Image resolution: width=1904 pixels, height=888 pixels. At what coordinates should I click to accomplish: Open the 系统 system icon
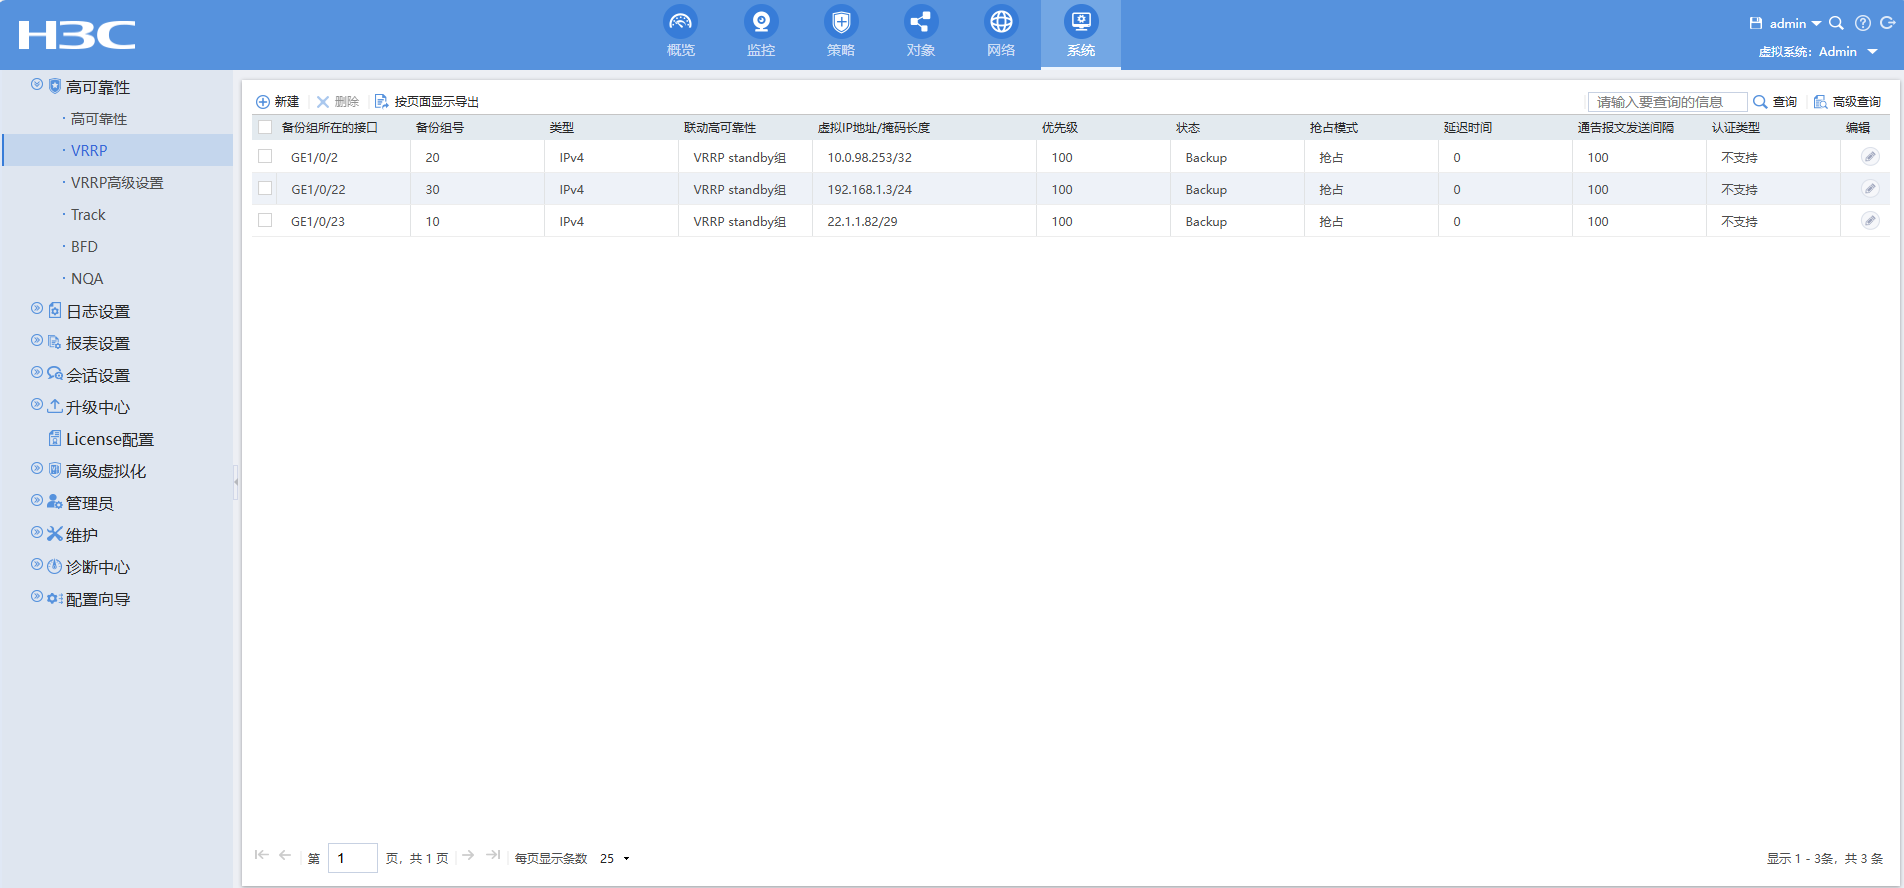(x=1081, y=22)
